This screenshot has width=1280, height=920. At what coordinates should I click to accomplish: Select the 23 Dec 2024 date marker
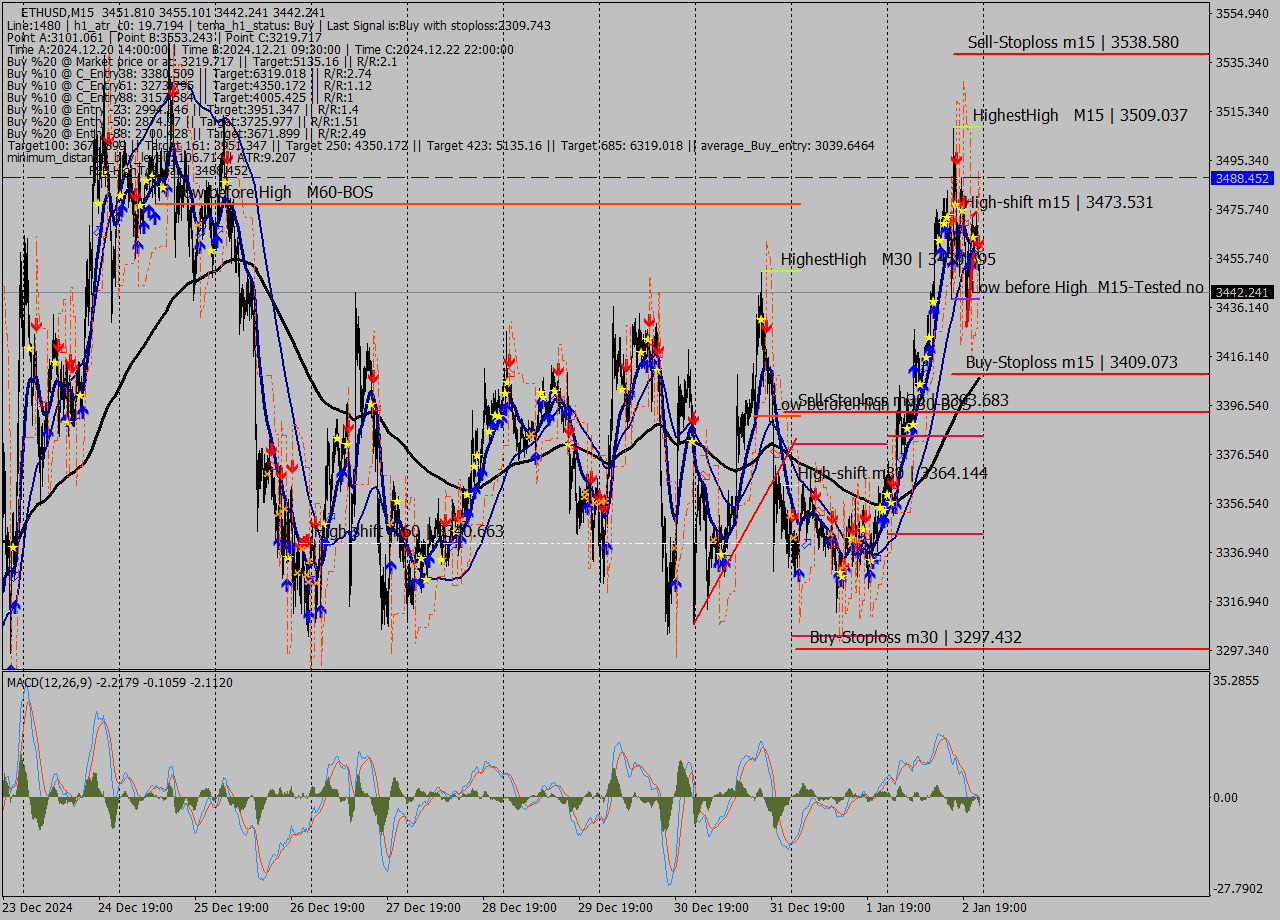[37, 908]
